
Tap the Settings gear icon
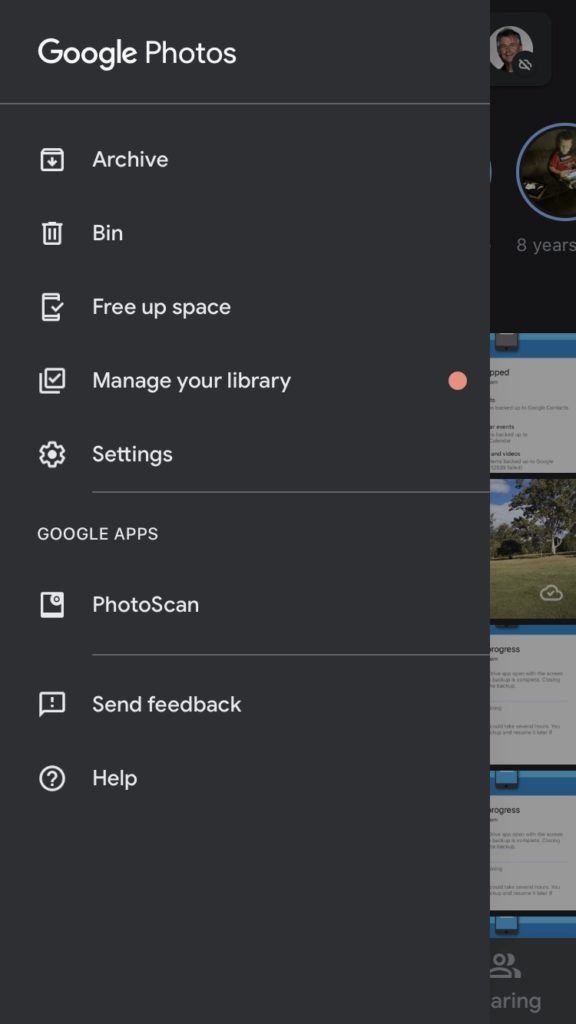[52, 455]
